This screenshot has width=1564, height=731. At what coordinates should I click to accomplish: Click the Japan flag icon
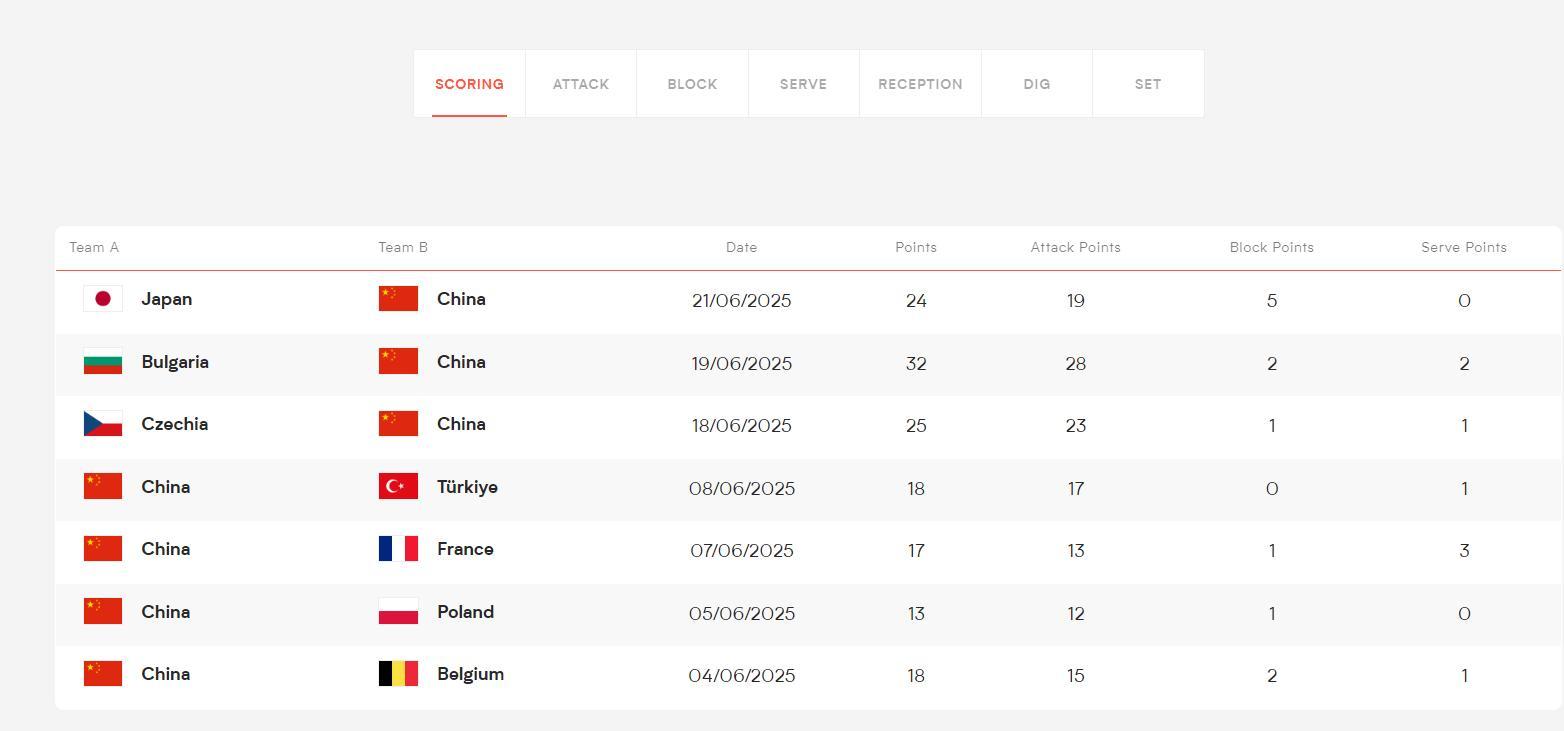pos(103,299)
